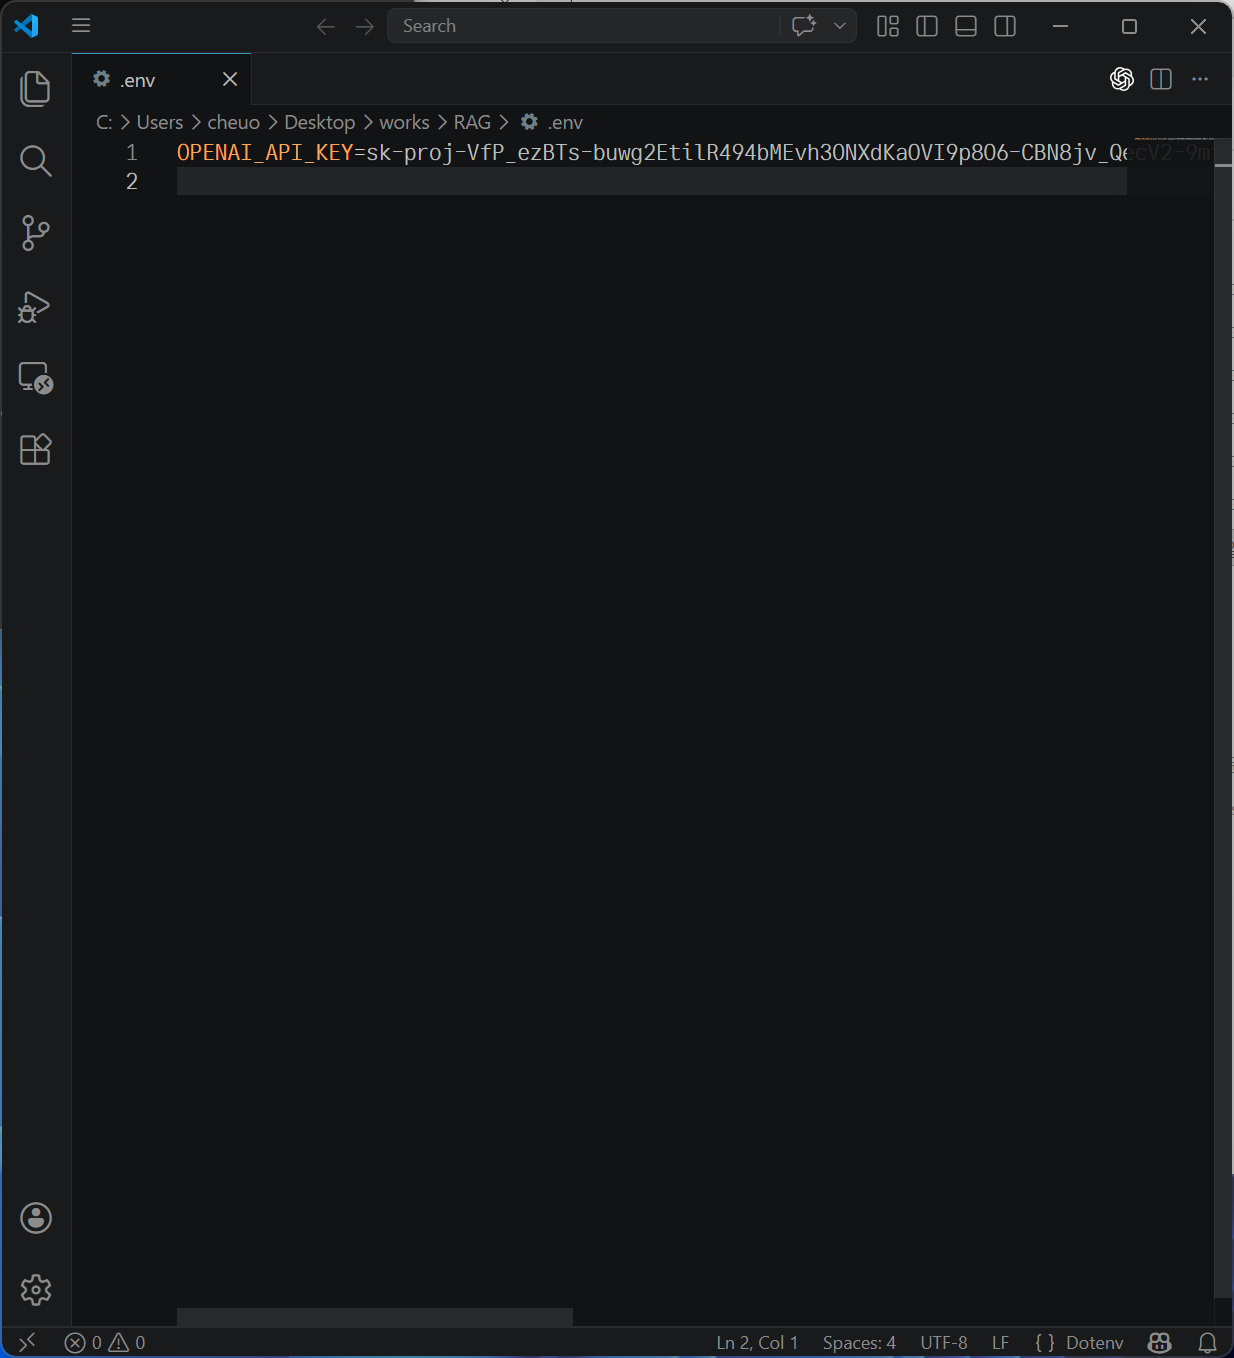
Task: Toggle the bottom Panel visibility
Action: point(965,26)
